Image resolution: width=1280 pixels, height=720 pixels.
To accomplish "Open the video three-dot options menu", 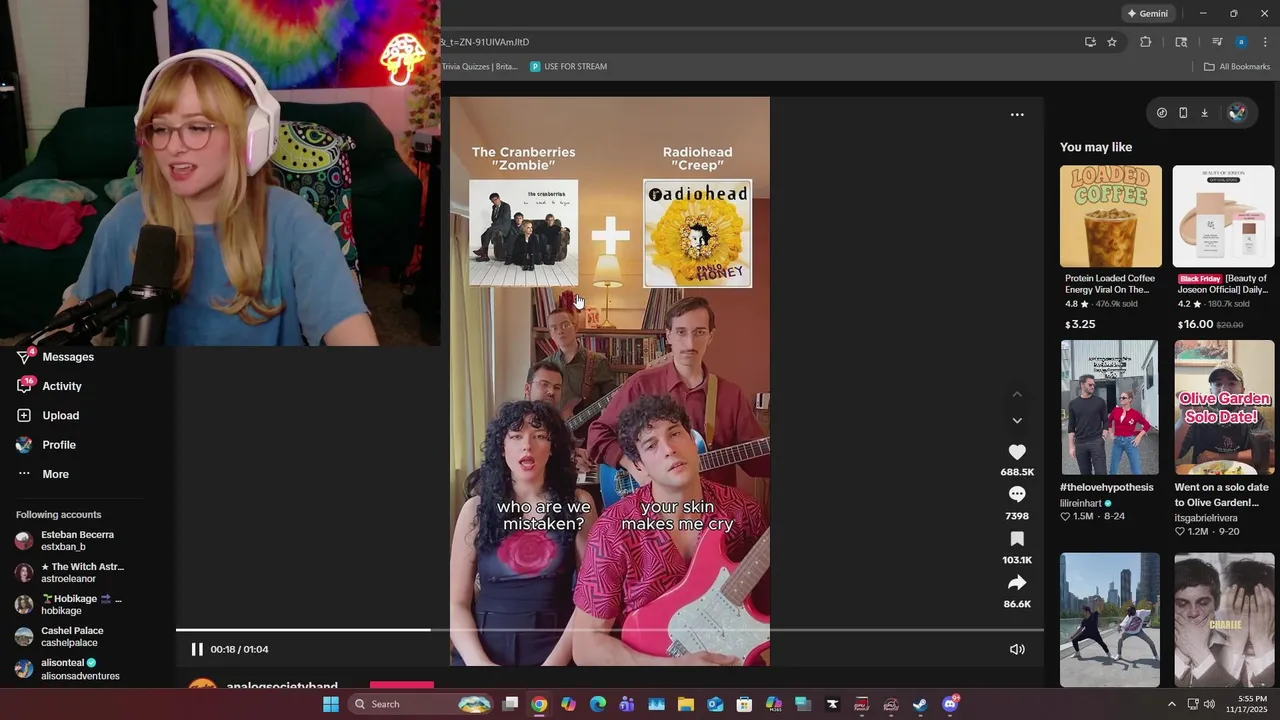I will click(1017, 115).
